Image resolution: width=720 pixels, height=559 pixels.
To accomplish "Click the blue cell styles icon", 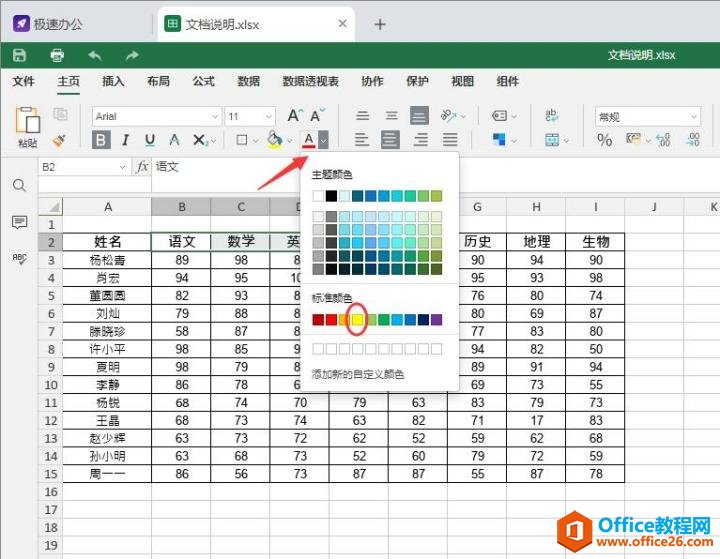I will tap(499, 140).
